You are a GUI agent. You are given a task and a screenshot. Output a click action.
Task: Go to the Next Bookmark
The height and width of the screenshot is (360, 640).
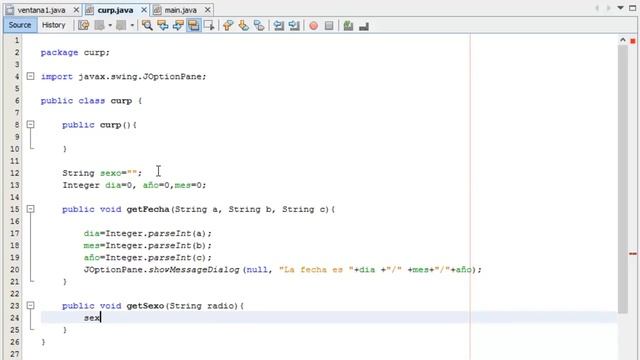click(x=243, y=26)
